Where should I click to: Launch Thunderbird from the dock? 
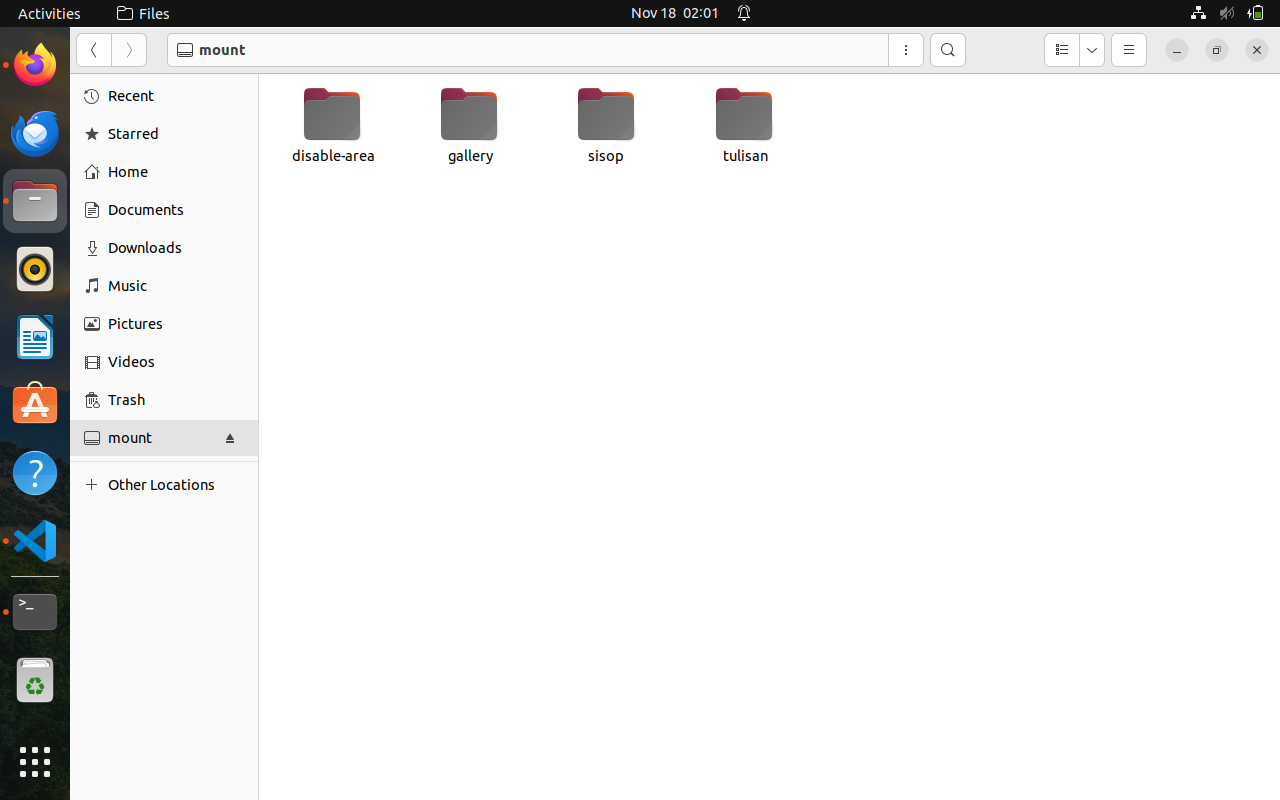point(35,133)
